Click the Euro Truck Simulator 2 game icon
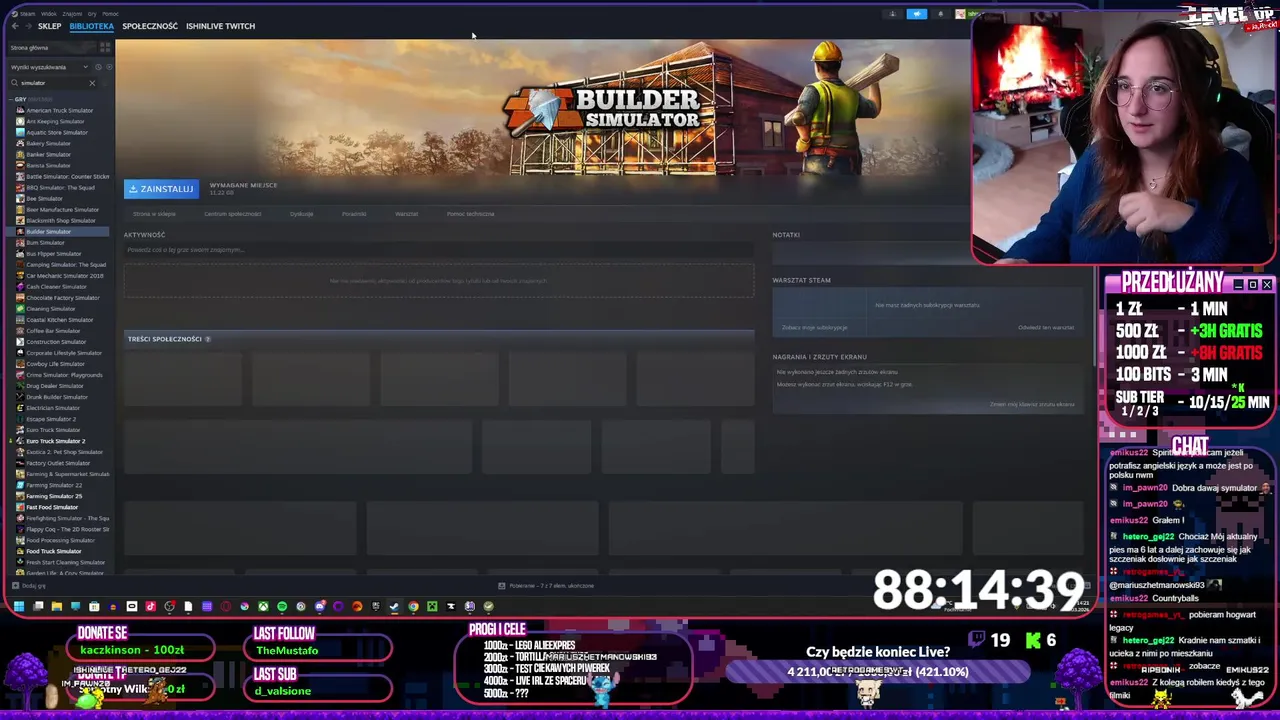1280x720 pixels. point(21,441)
